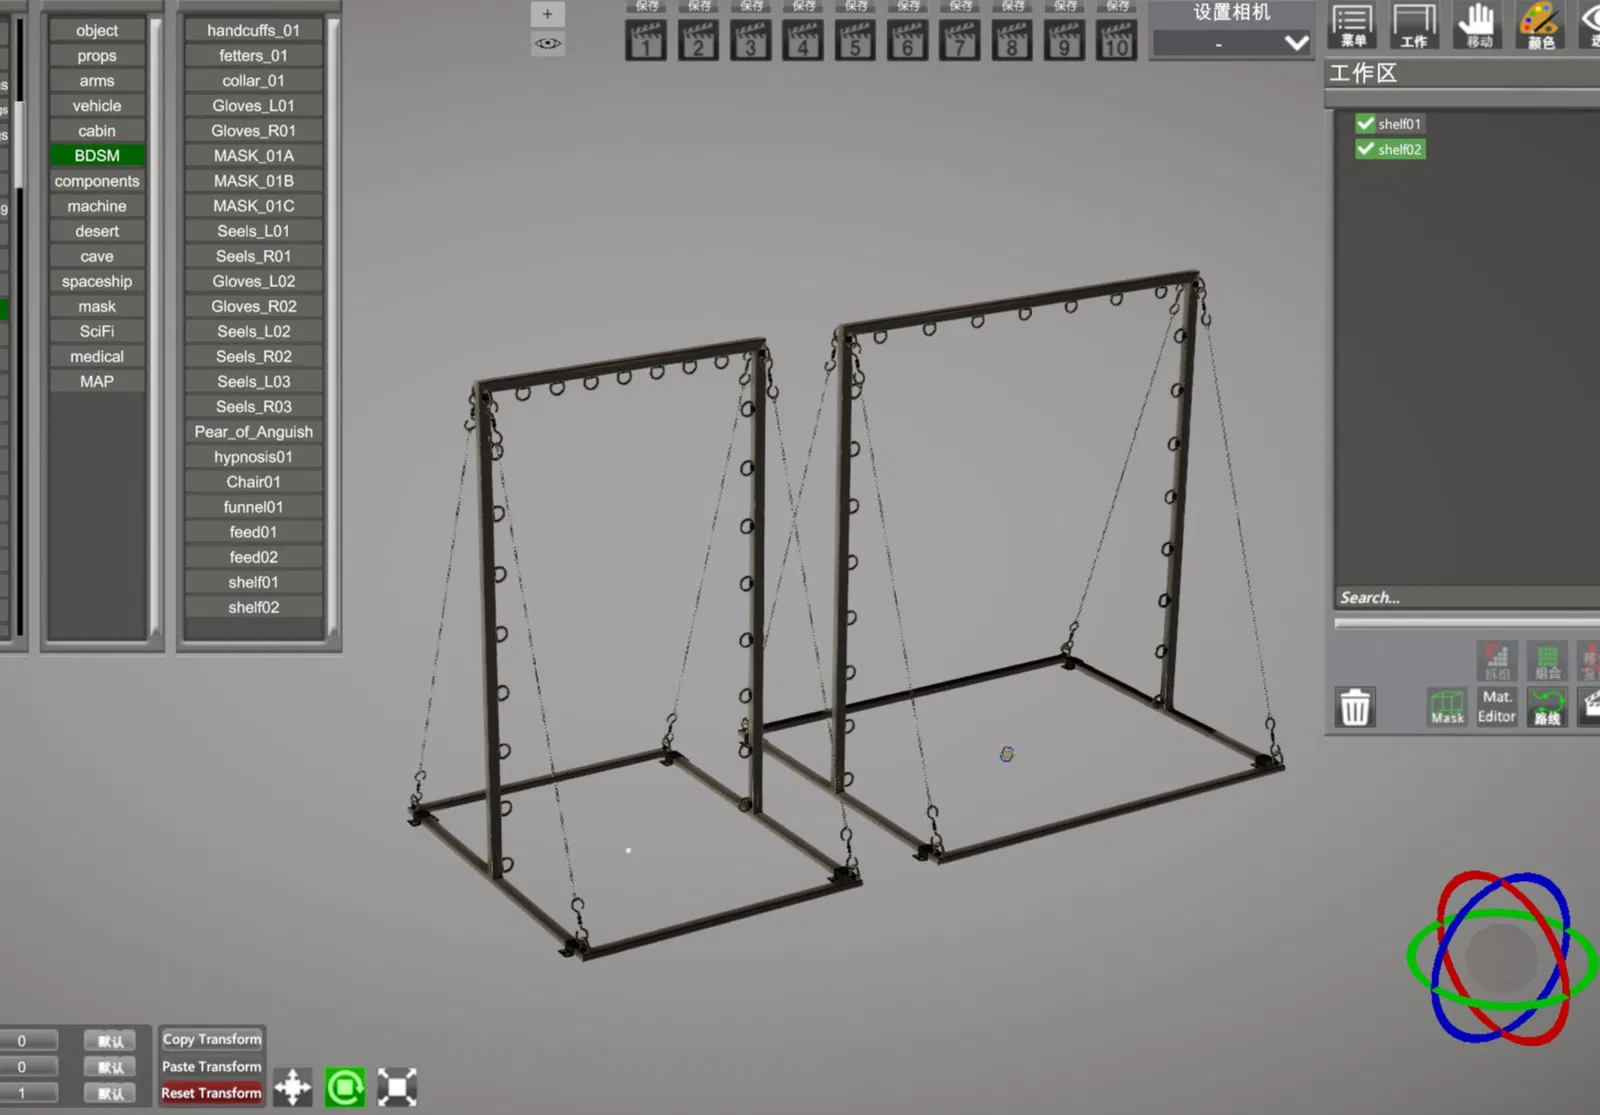Click camera save slot 10 clapperboard
The image size is (1600, 1115).
tap(1116, 40)
